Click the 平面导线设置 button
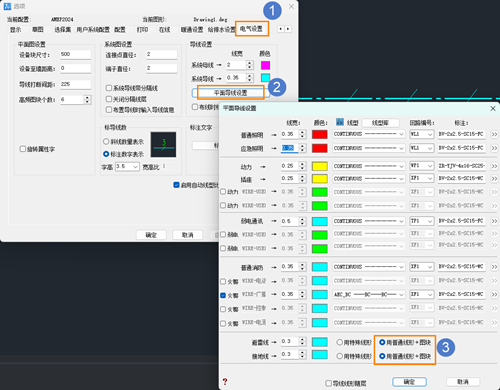This screenshot has height=390, width=500. pyautogui.click(x=230, y=93)
